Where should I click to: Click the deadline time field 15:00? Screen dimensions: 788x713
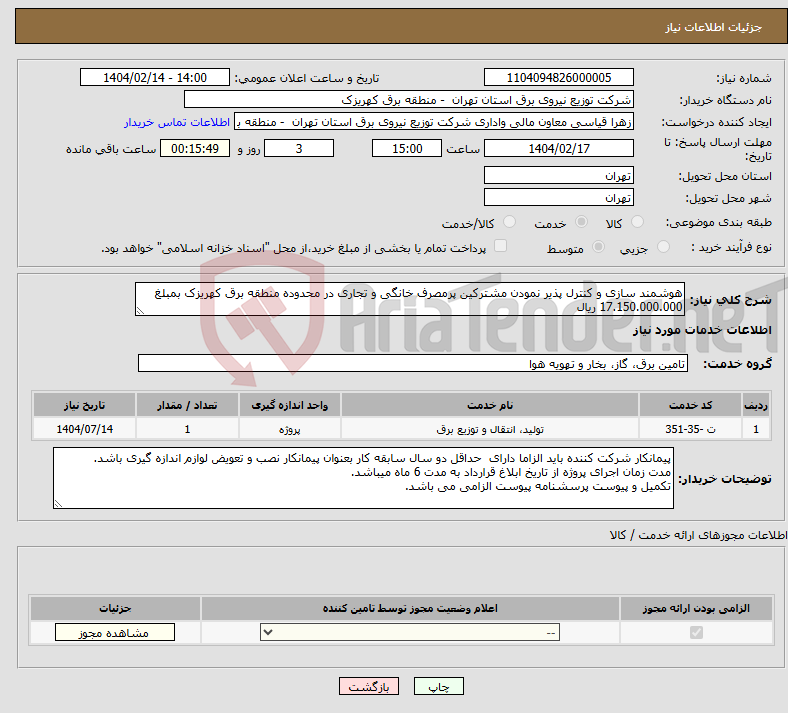pyautogui.click(x=407, y=149)
